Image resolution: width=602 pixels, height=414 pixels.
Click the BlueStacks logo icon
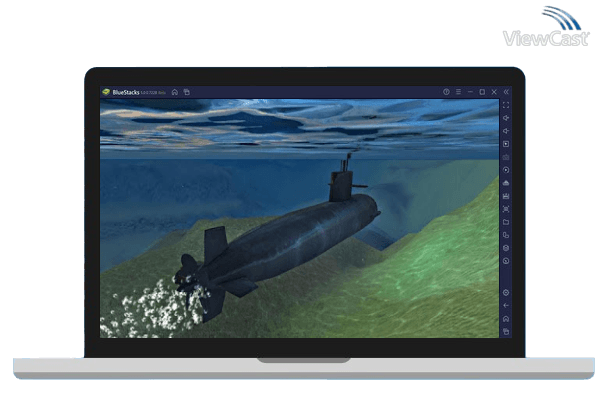click(106, 92)
